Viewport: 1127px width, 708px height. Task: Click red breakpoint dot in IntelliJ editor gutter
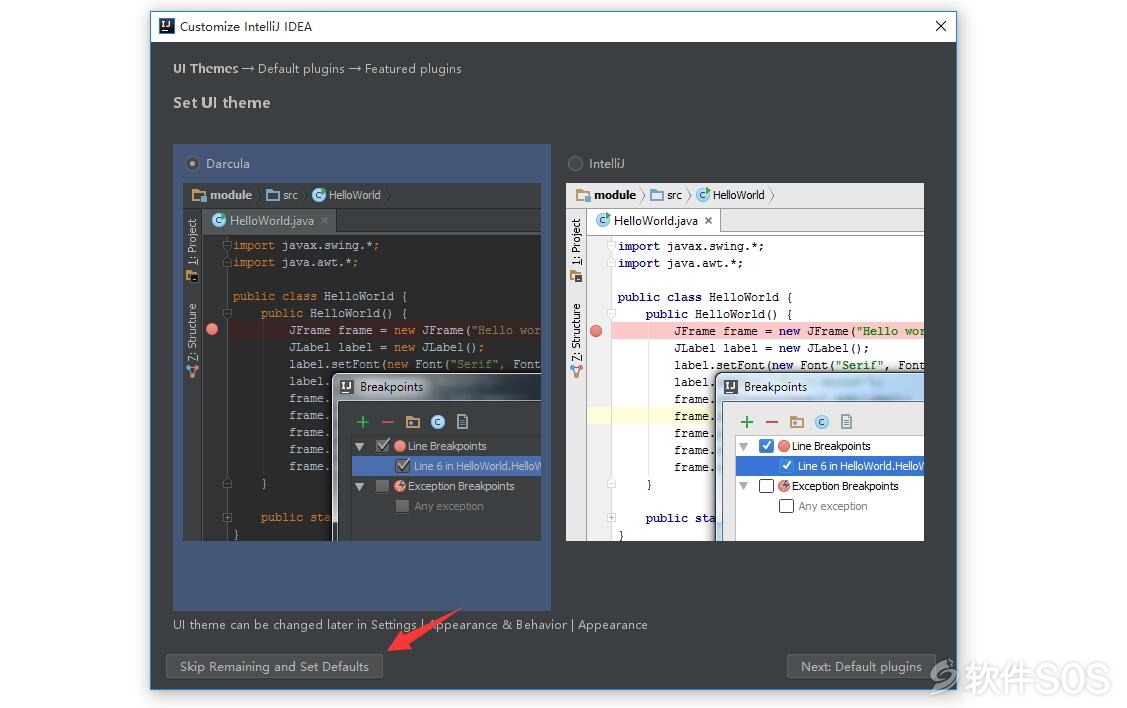(596, 331)
